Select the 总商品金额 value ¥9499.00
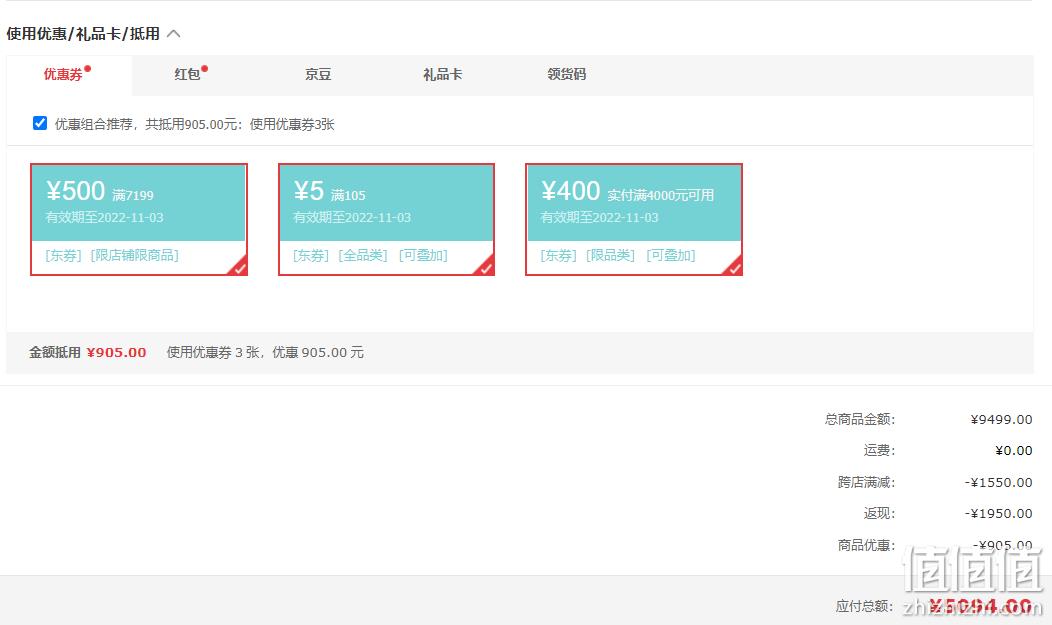 (1001, 420)
